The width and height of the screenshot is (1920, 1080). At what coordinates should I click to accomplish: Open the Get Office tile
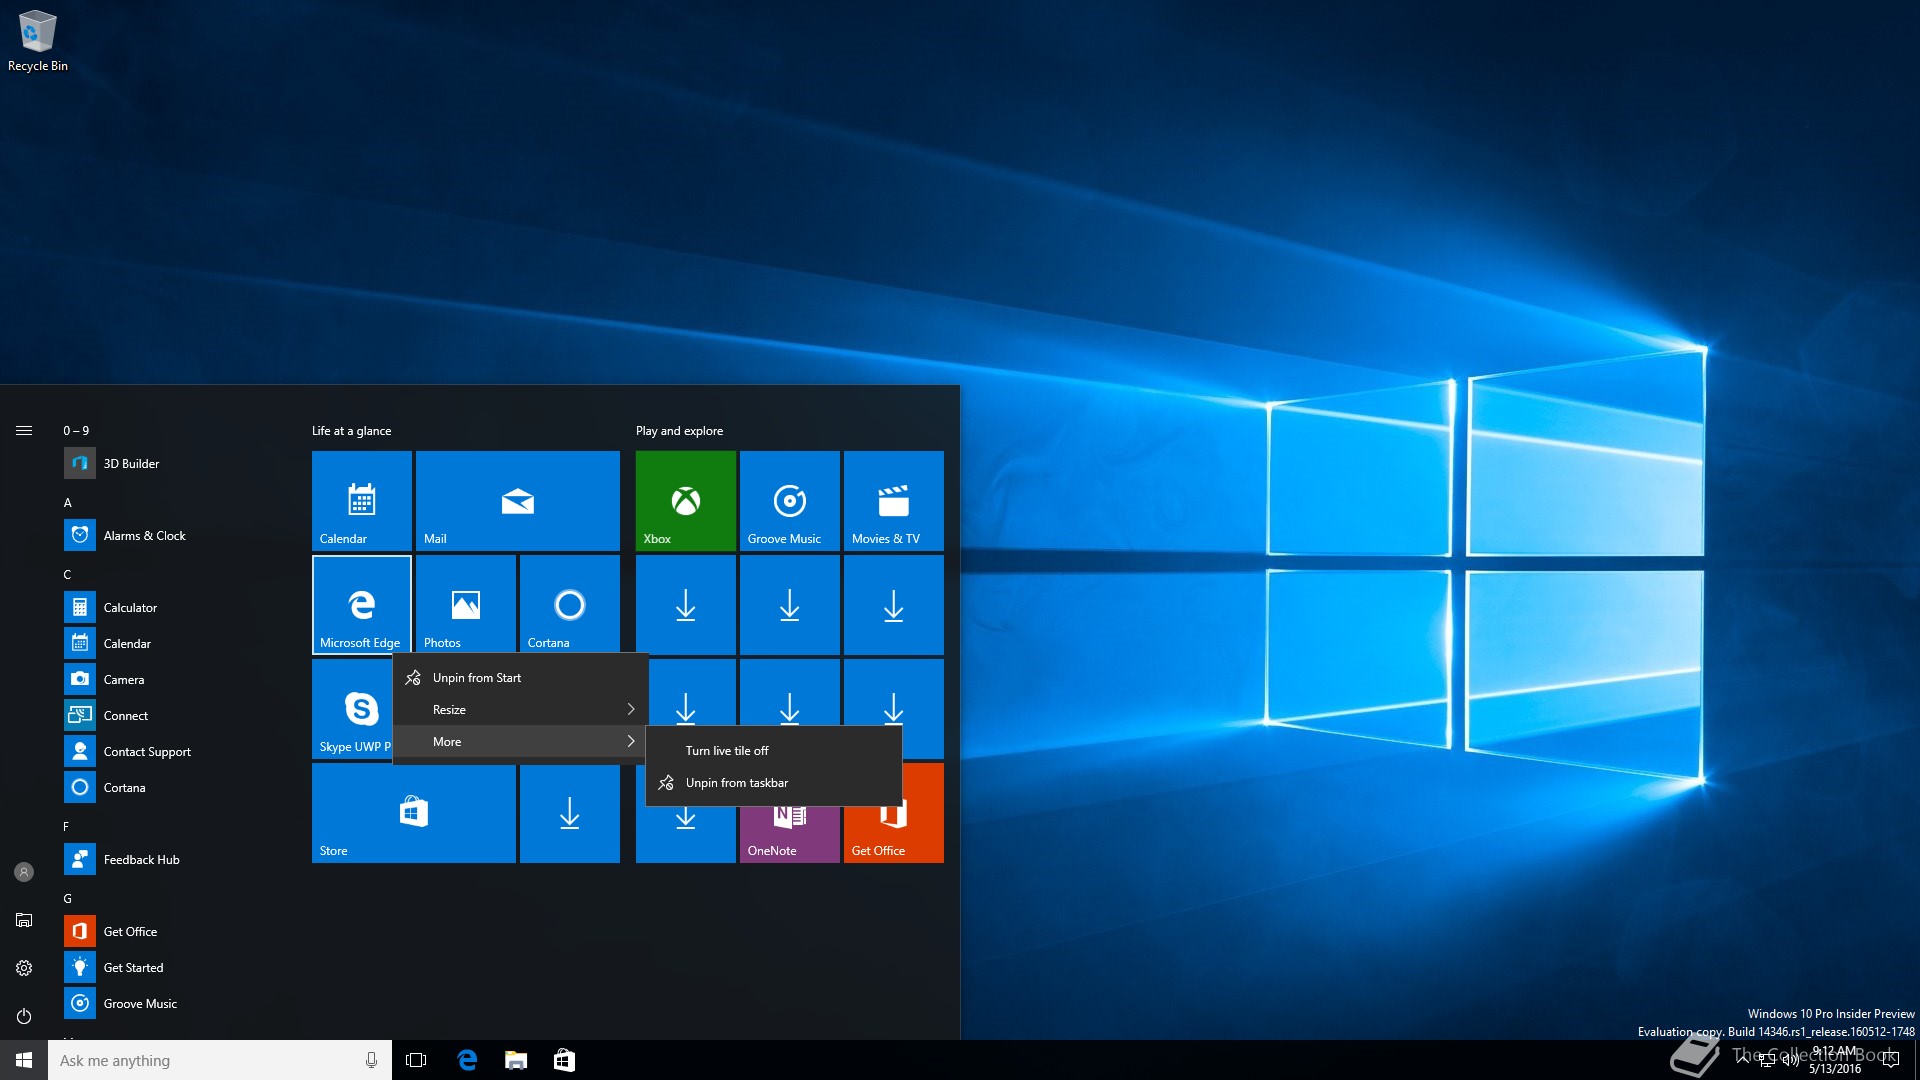click(894, 835)
